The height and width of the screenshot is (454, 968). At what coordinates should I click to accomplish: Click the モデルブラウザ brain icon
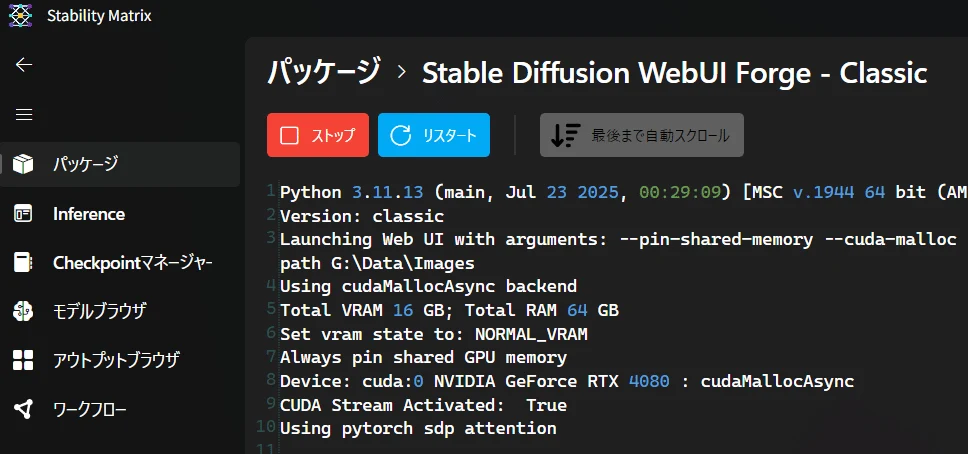23,311
